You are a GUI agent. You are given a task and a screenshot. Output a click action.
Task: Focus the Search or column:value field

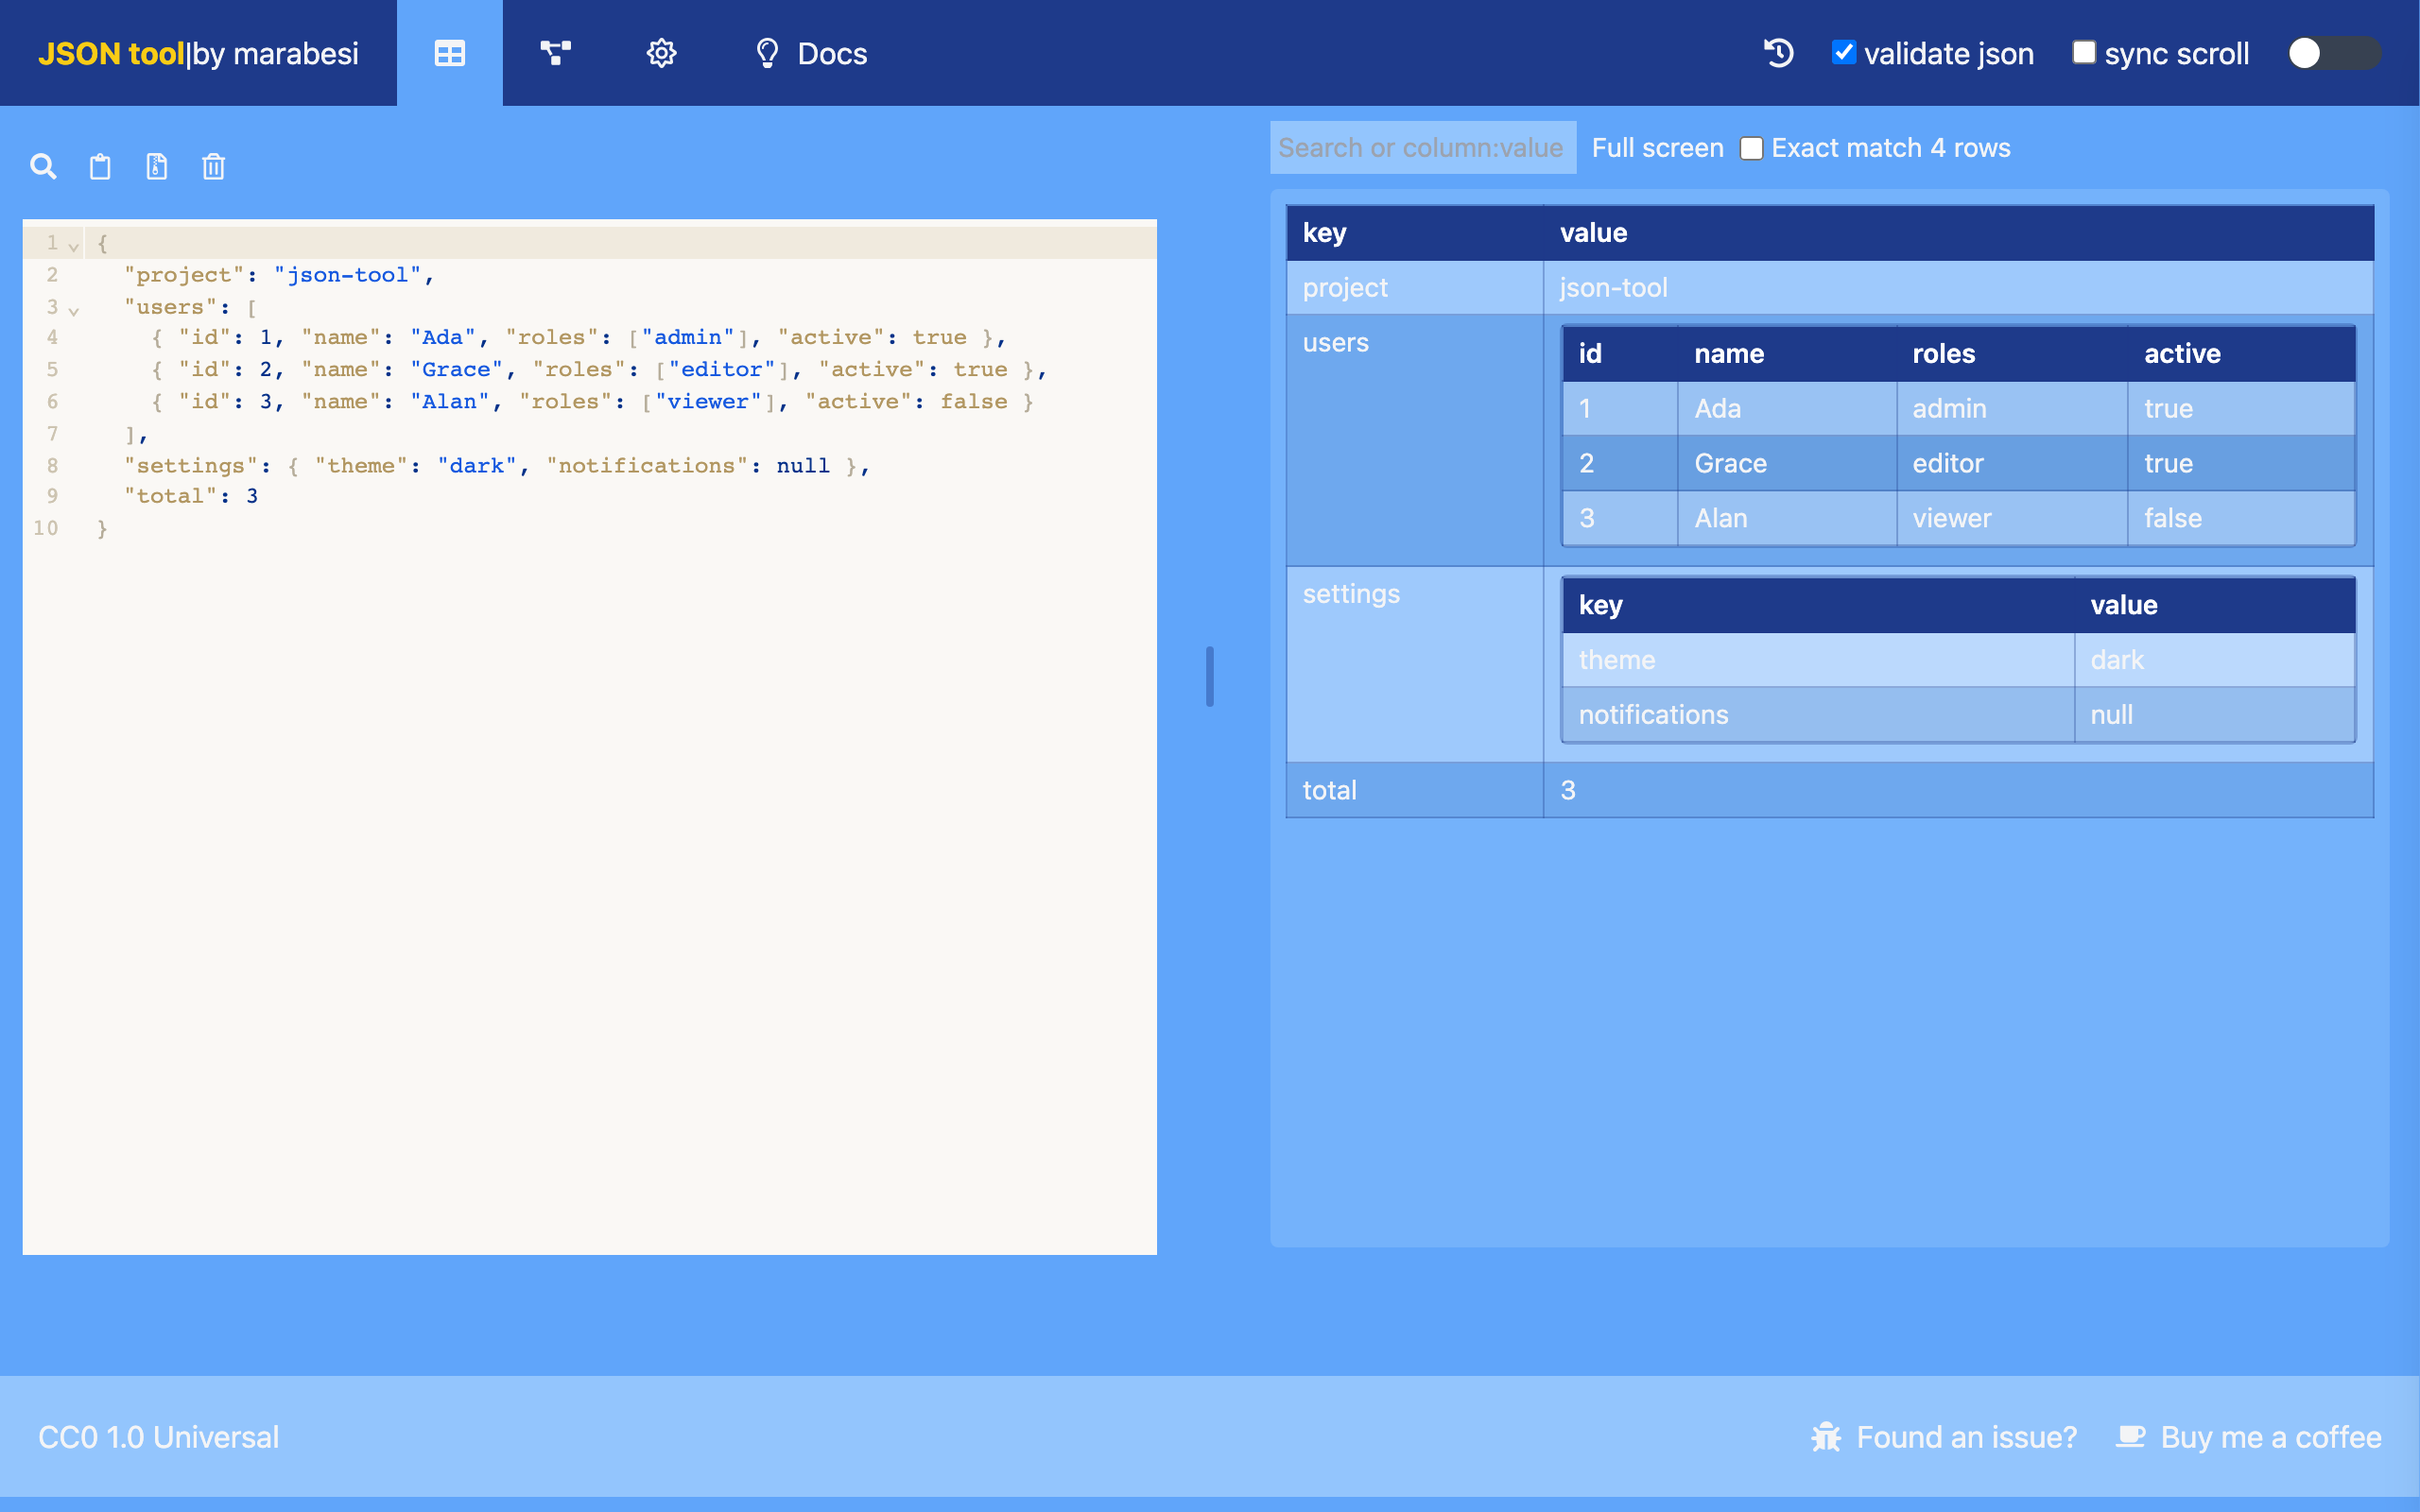click(1423, 148)
